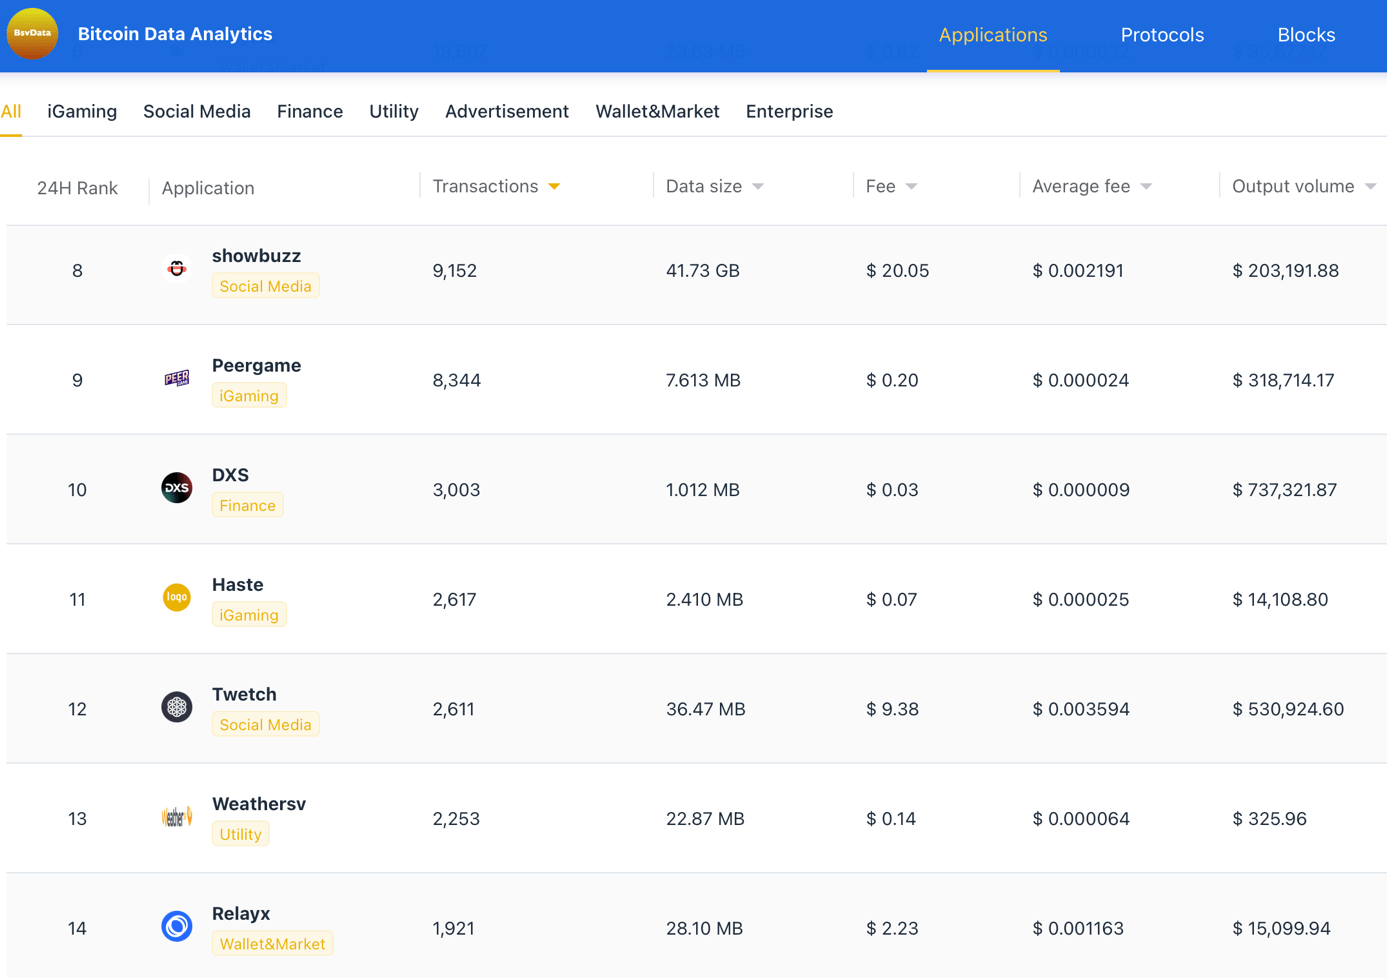1387x978 pixels.
Task: Click the 22.87 MB data size cell
Action: click(705, 819)
